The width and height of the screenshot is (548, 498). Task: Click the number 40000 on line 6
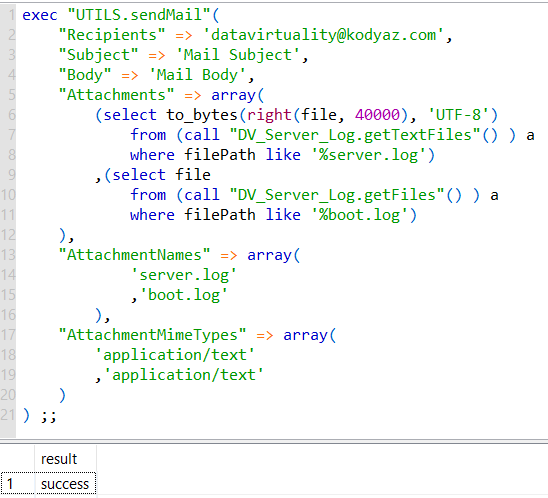[x=377, y=115]
